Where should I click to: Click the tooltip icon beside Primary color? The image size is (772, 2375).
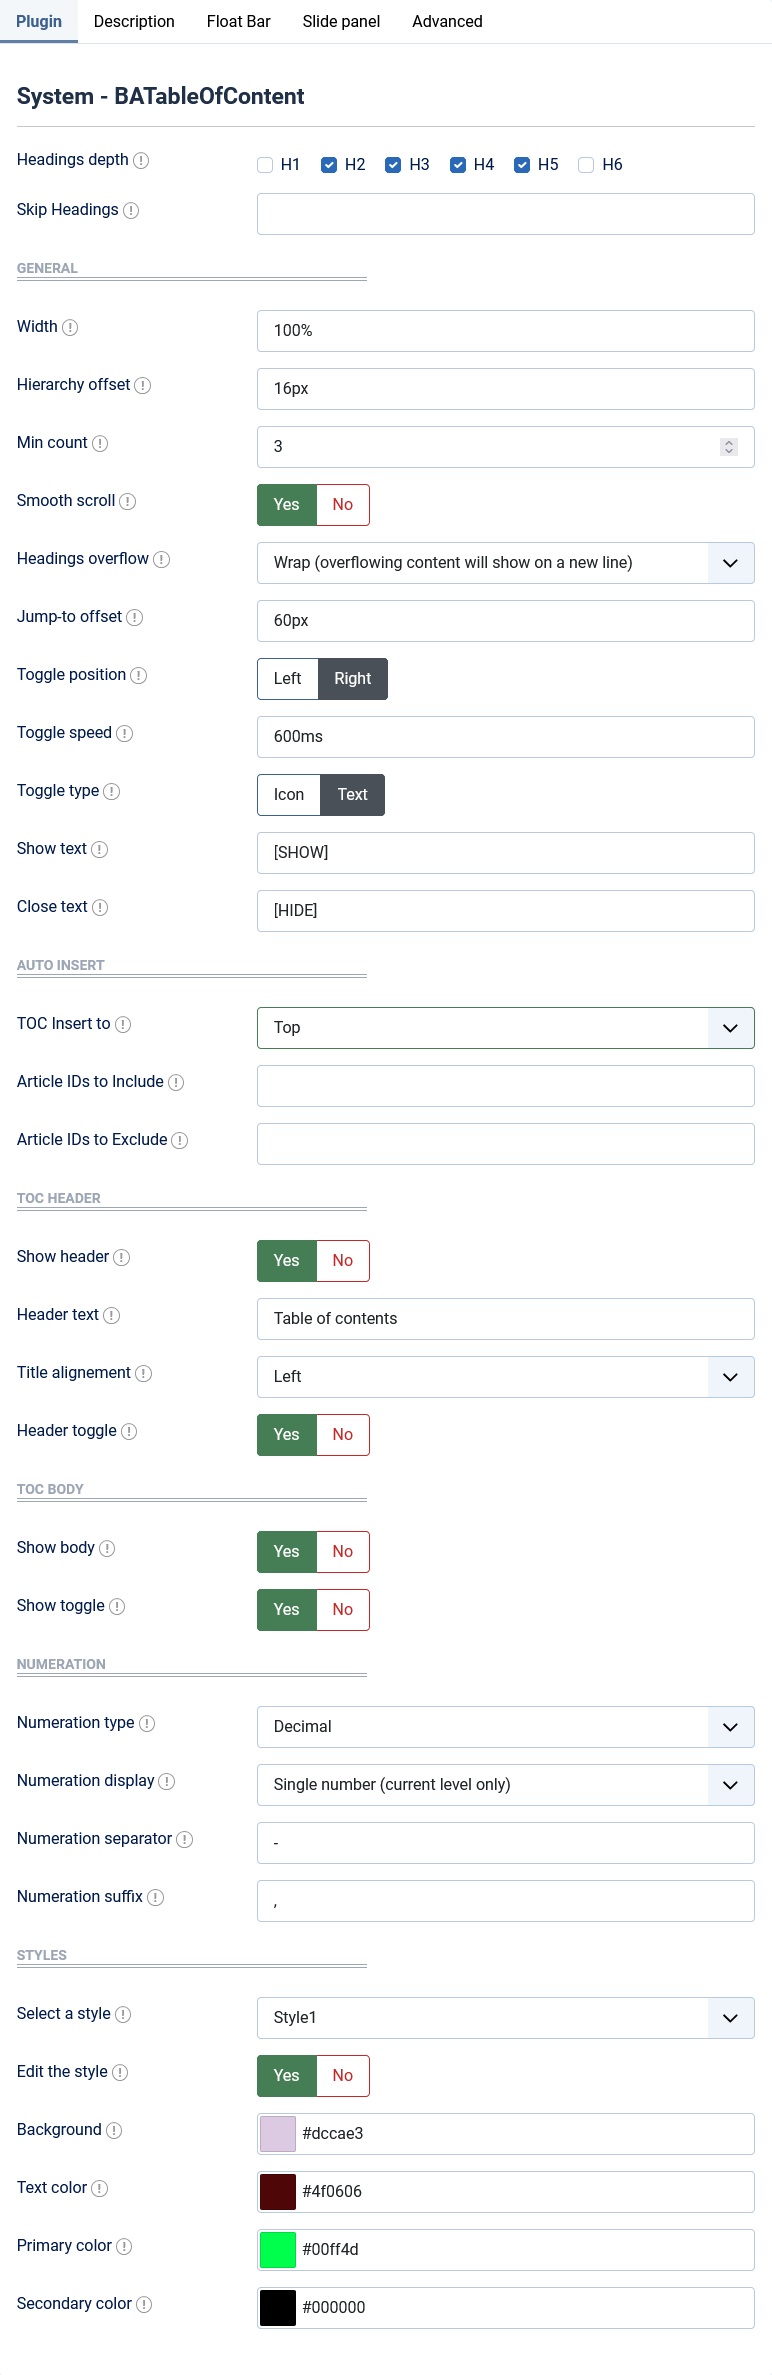pos(124,2247)
